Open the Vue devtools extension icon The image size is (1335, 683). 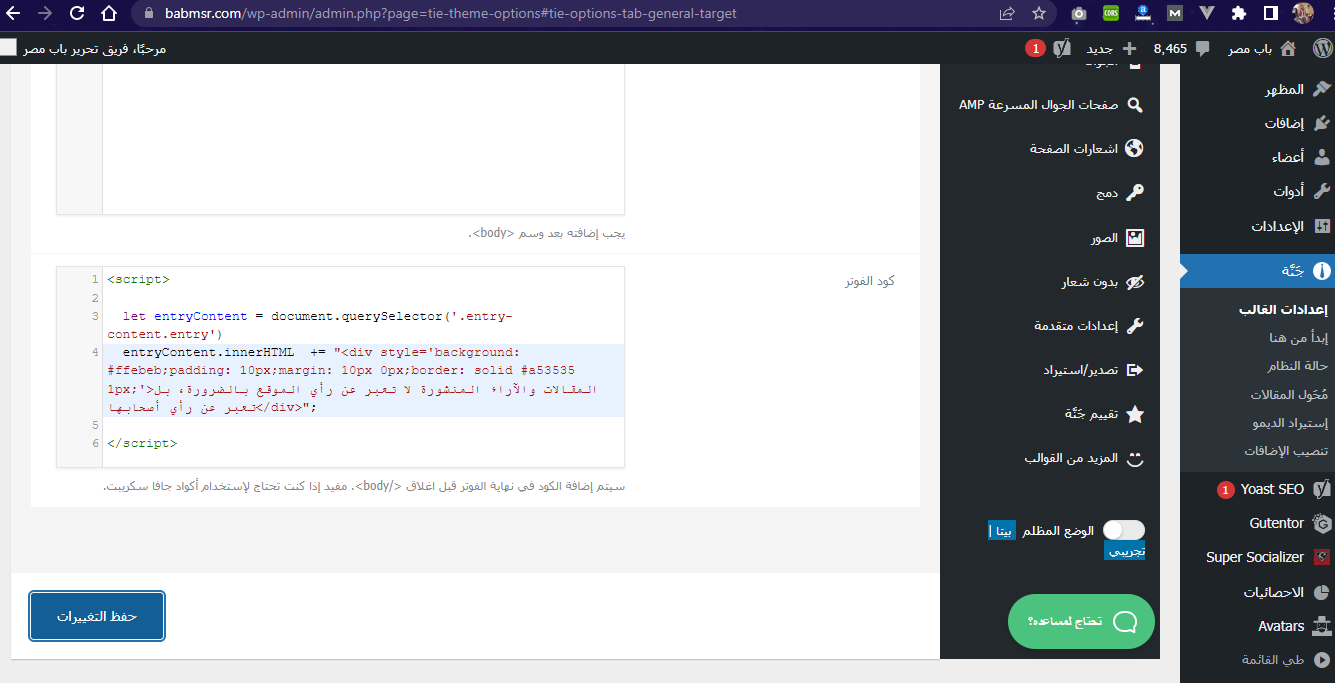[1207, 14]
